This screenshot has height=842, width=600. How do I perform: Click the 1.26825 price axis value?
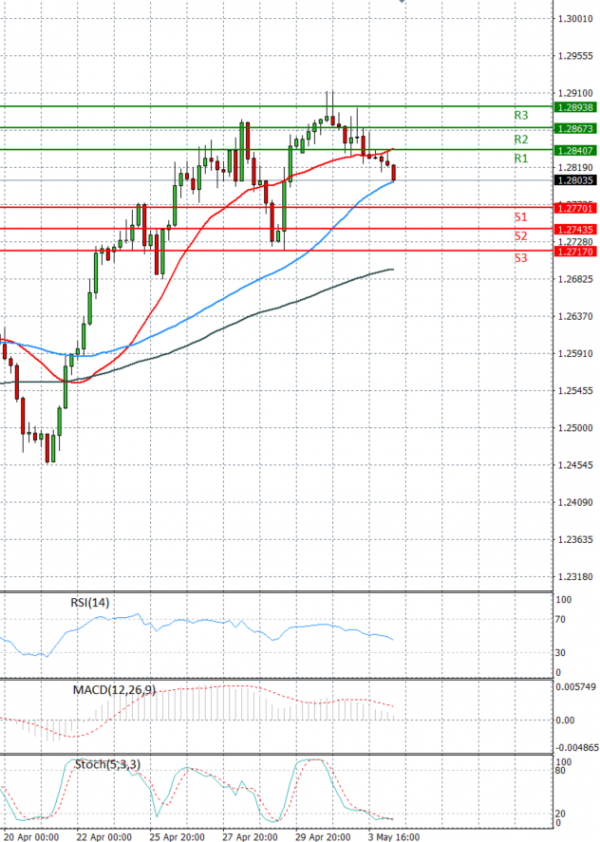pyautogui.click(x=575, y=279)
